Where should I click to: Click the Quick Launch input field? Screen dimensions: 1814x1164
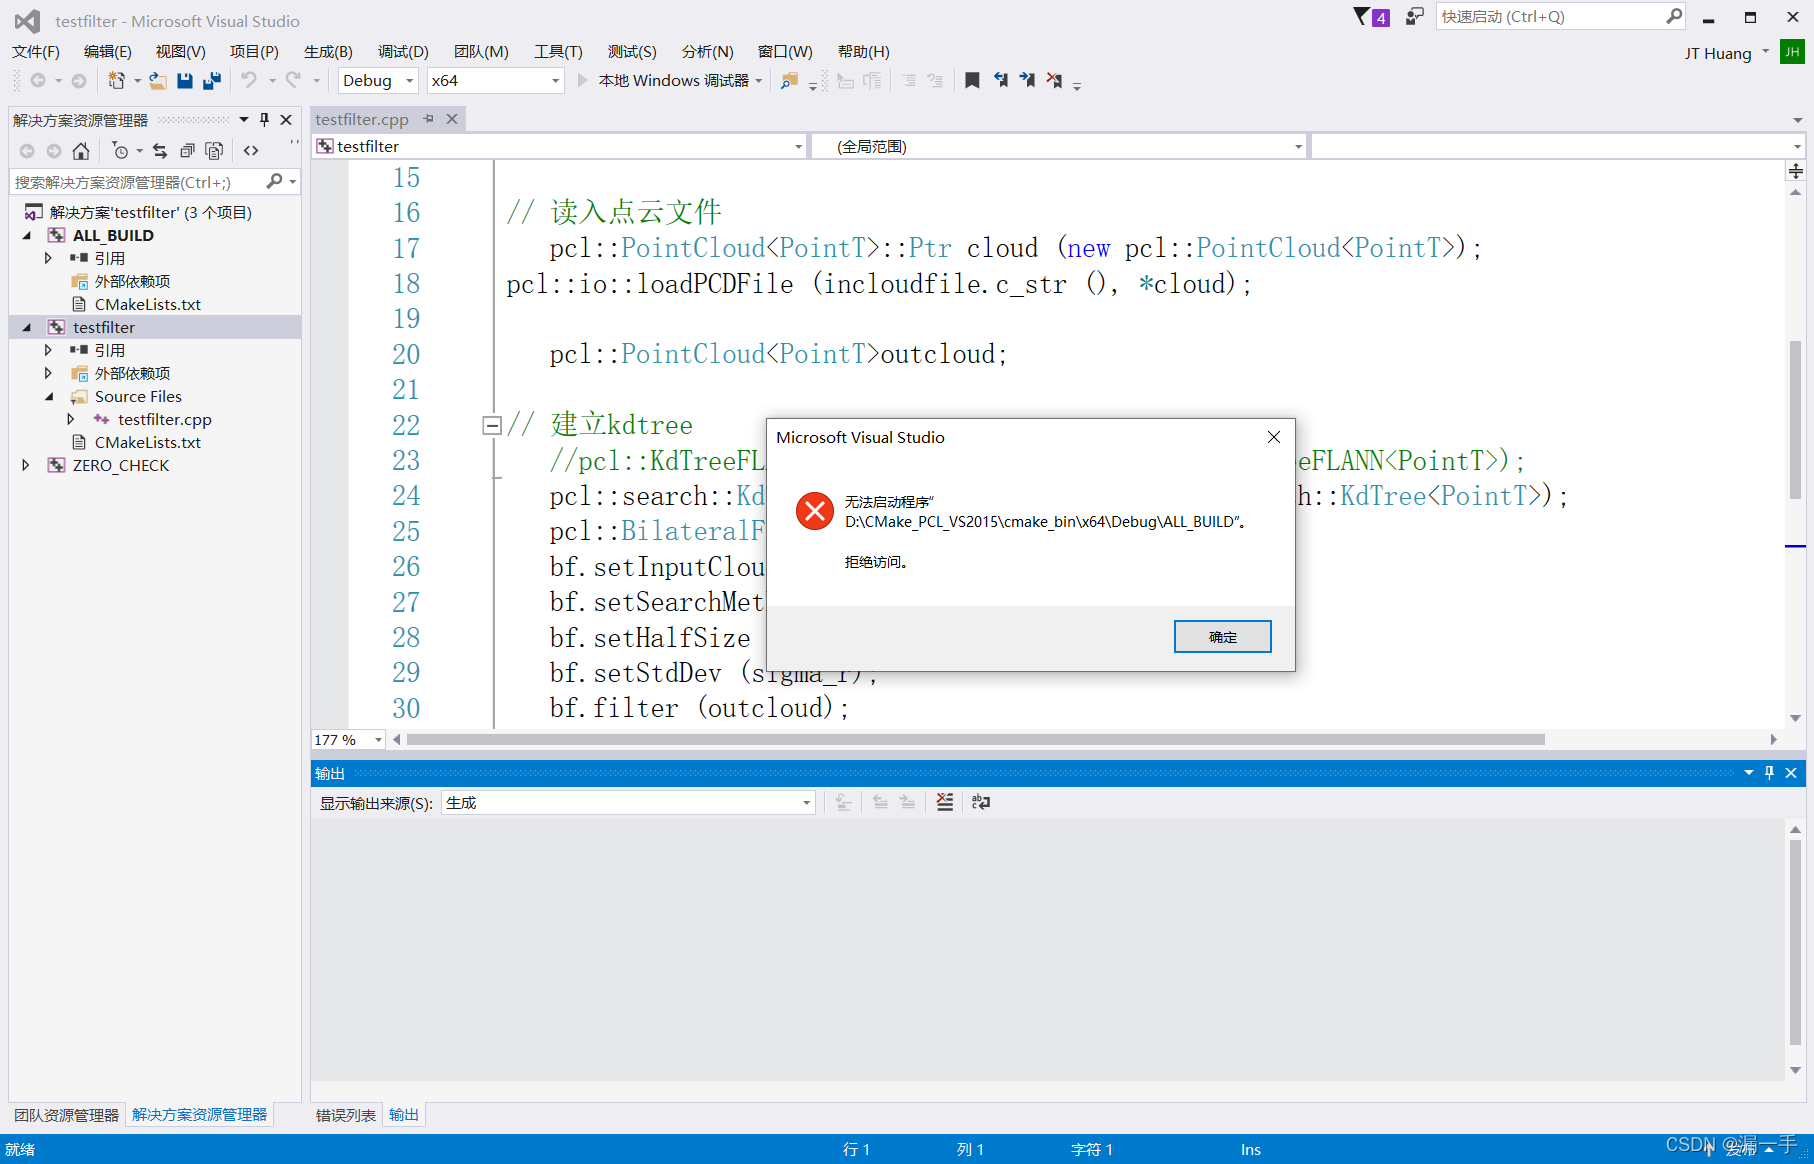[x=1550, y=16]
